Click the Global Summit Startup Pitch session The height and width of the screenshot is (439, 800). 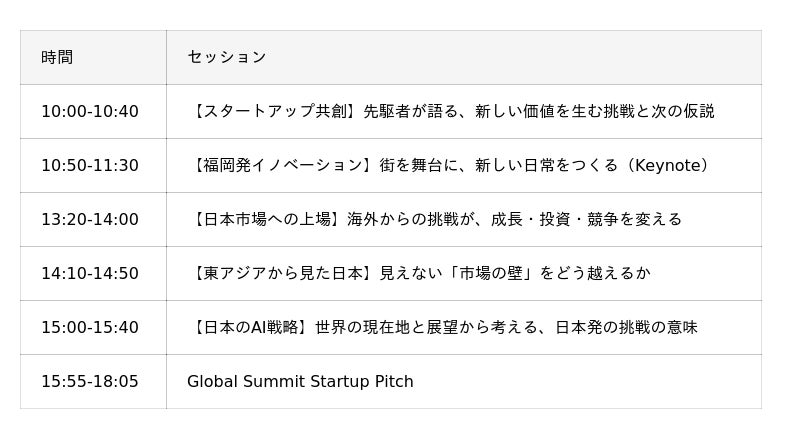click(300, 381)
